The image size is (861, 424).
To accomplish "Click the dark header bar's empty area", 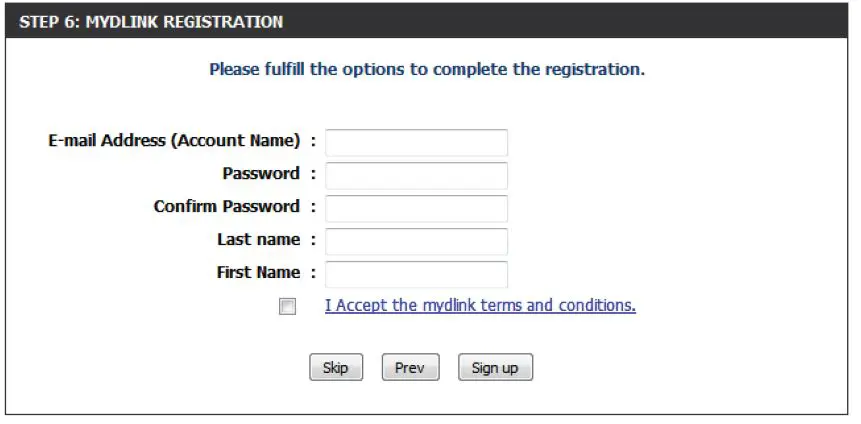I will coord(600,21).
